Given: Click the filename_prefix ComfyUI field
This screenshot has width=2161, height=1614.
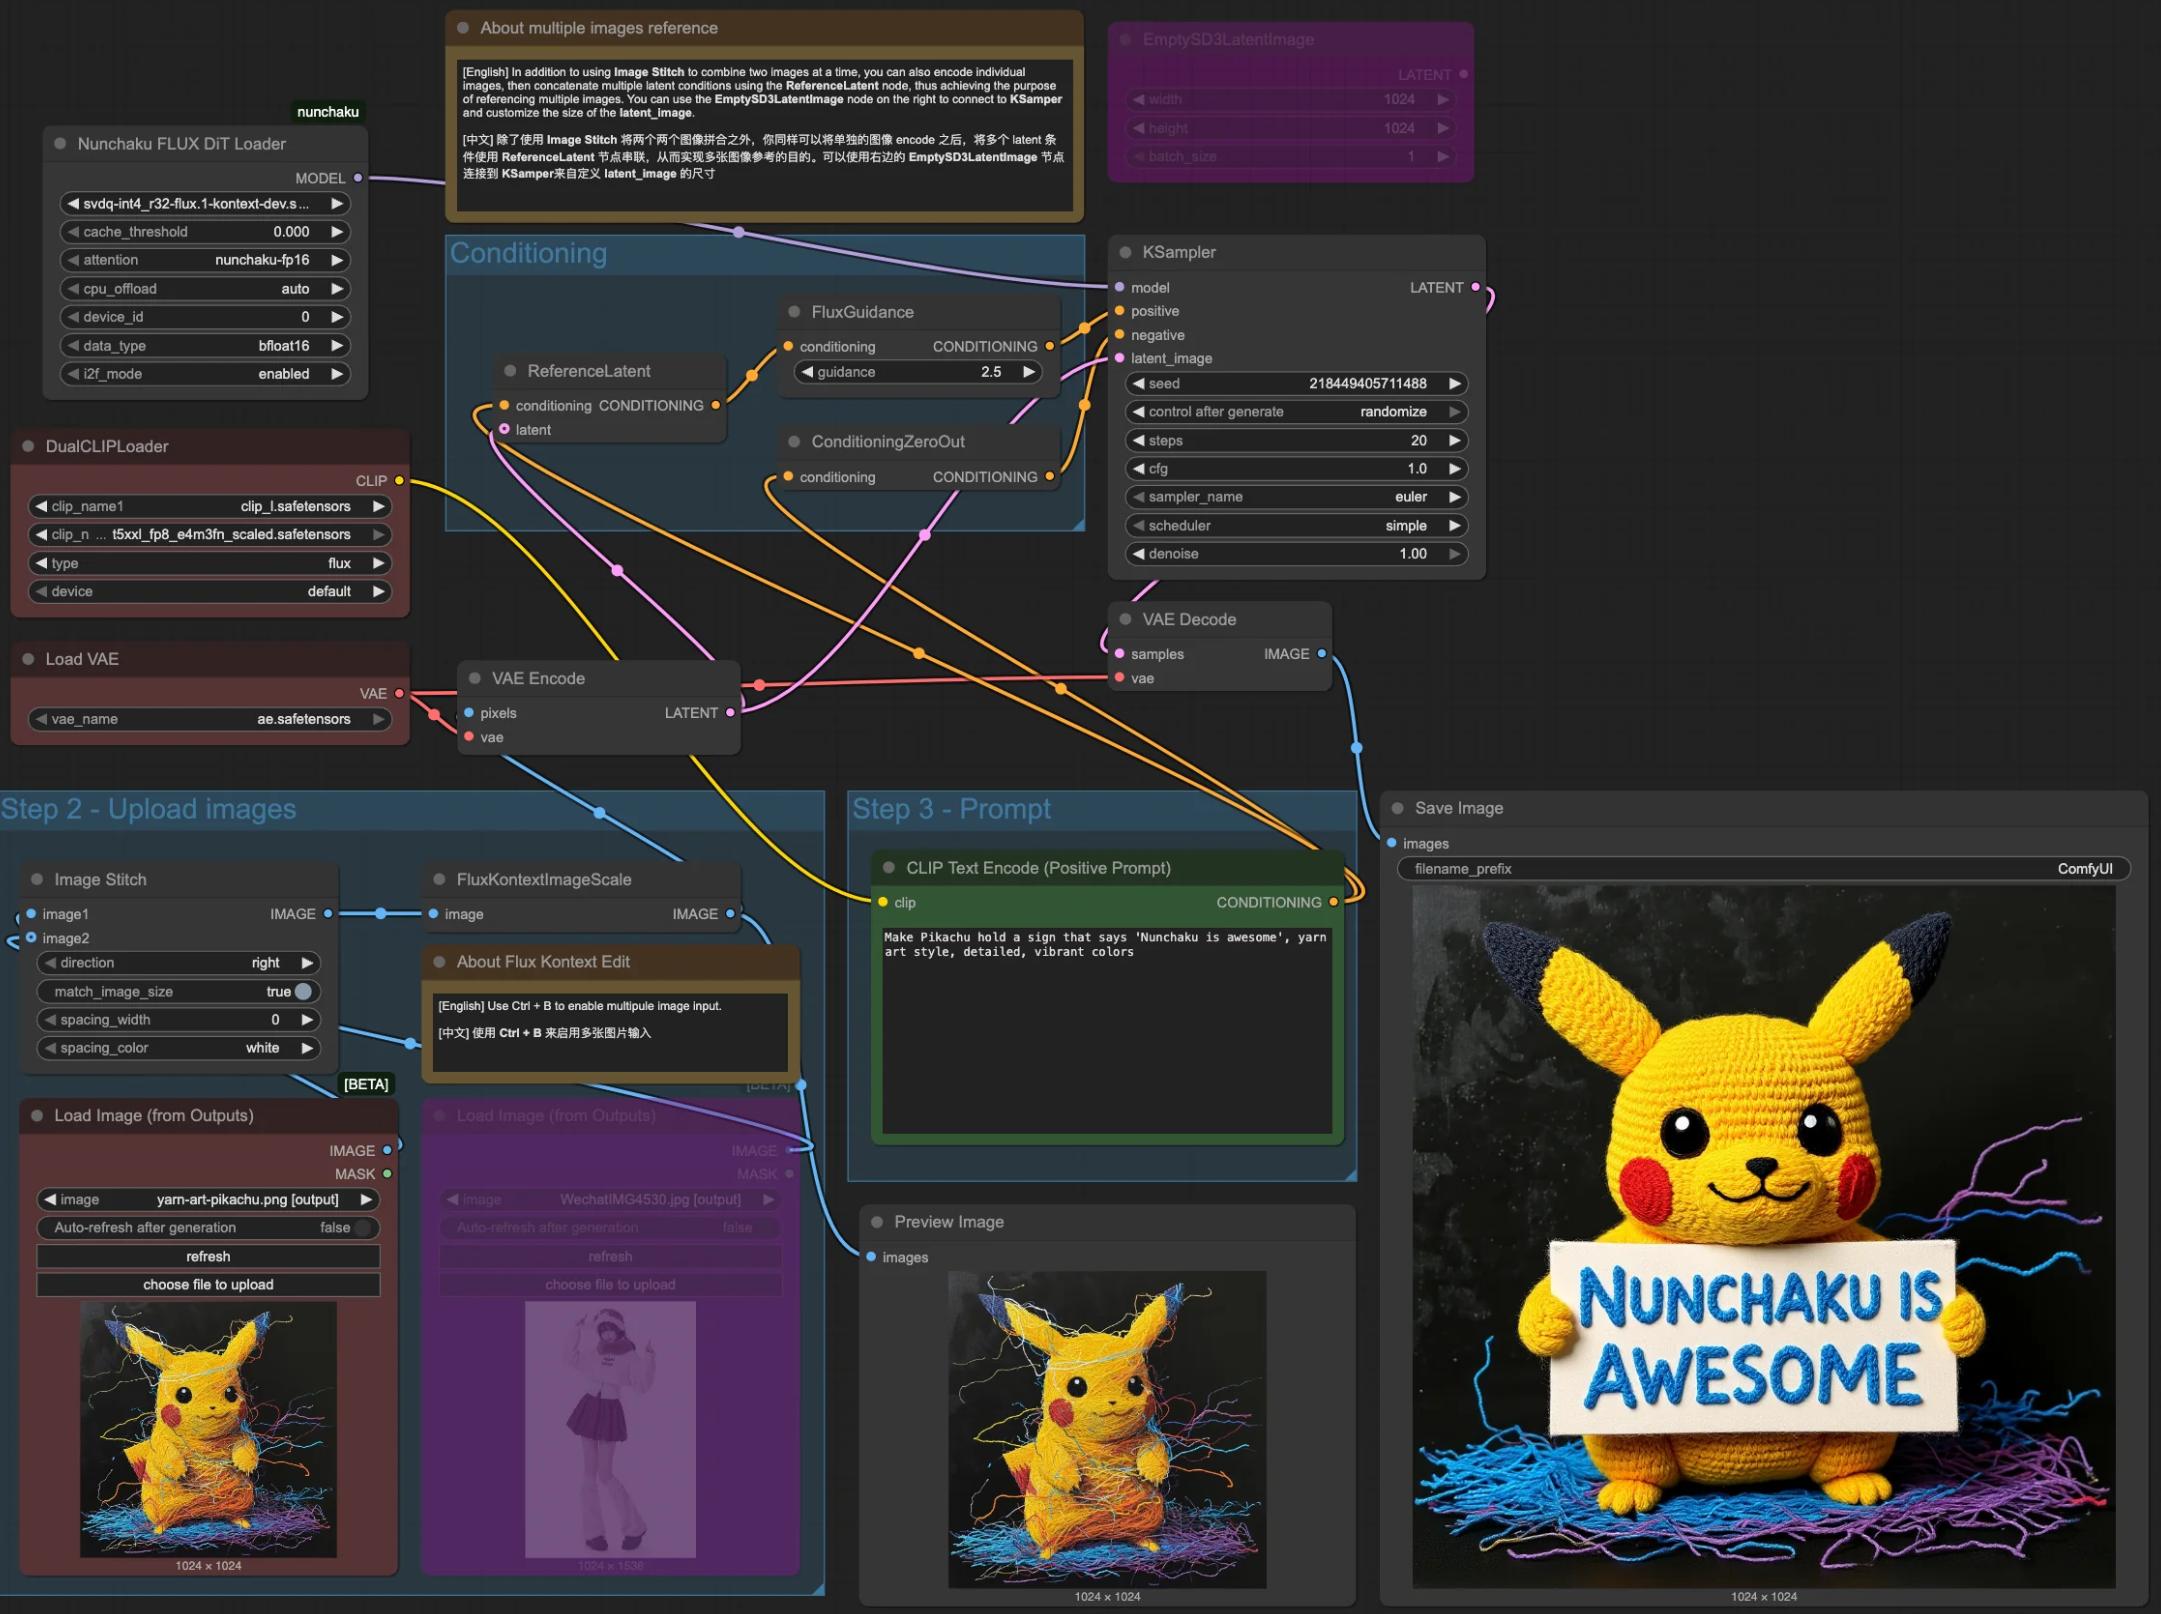Looking at the screenshot, I should 1764,869.
